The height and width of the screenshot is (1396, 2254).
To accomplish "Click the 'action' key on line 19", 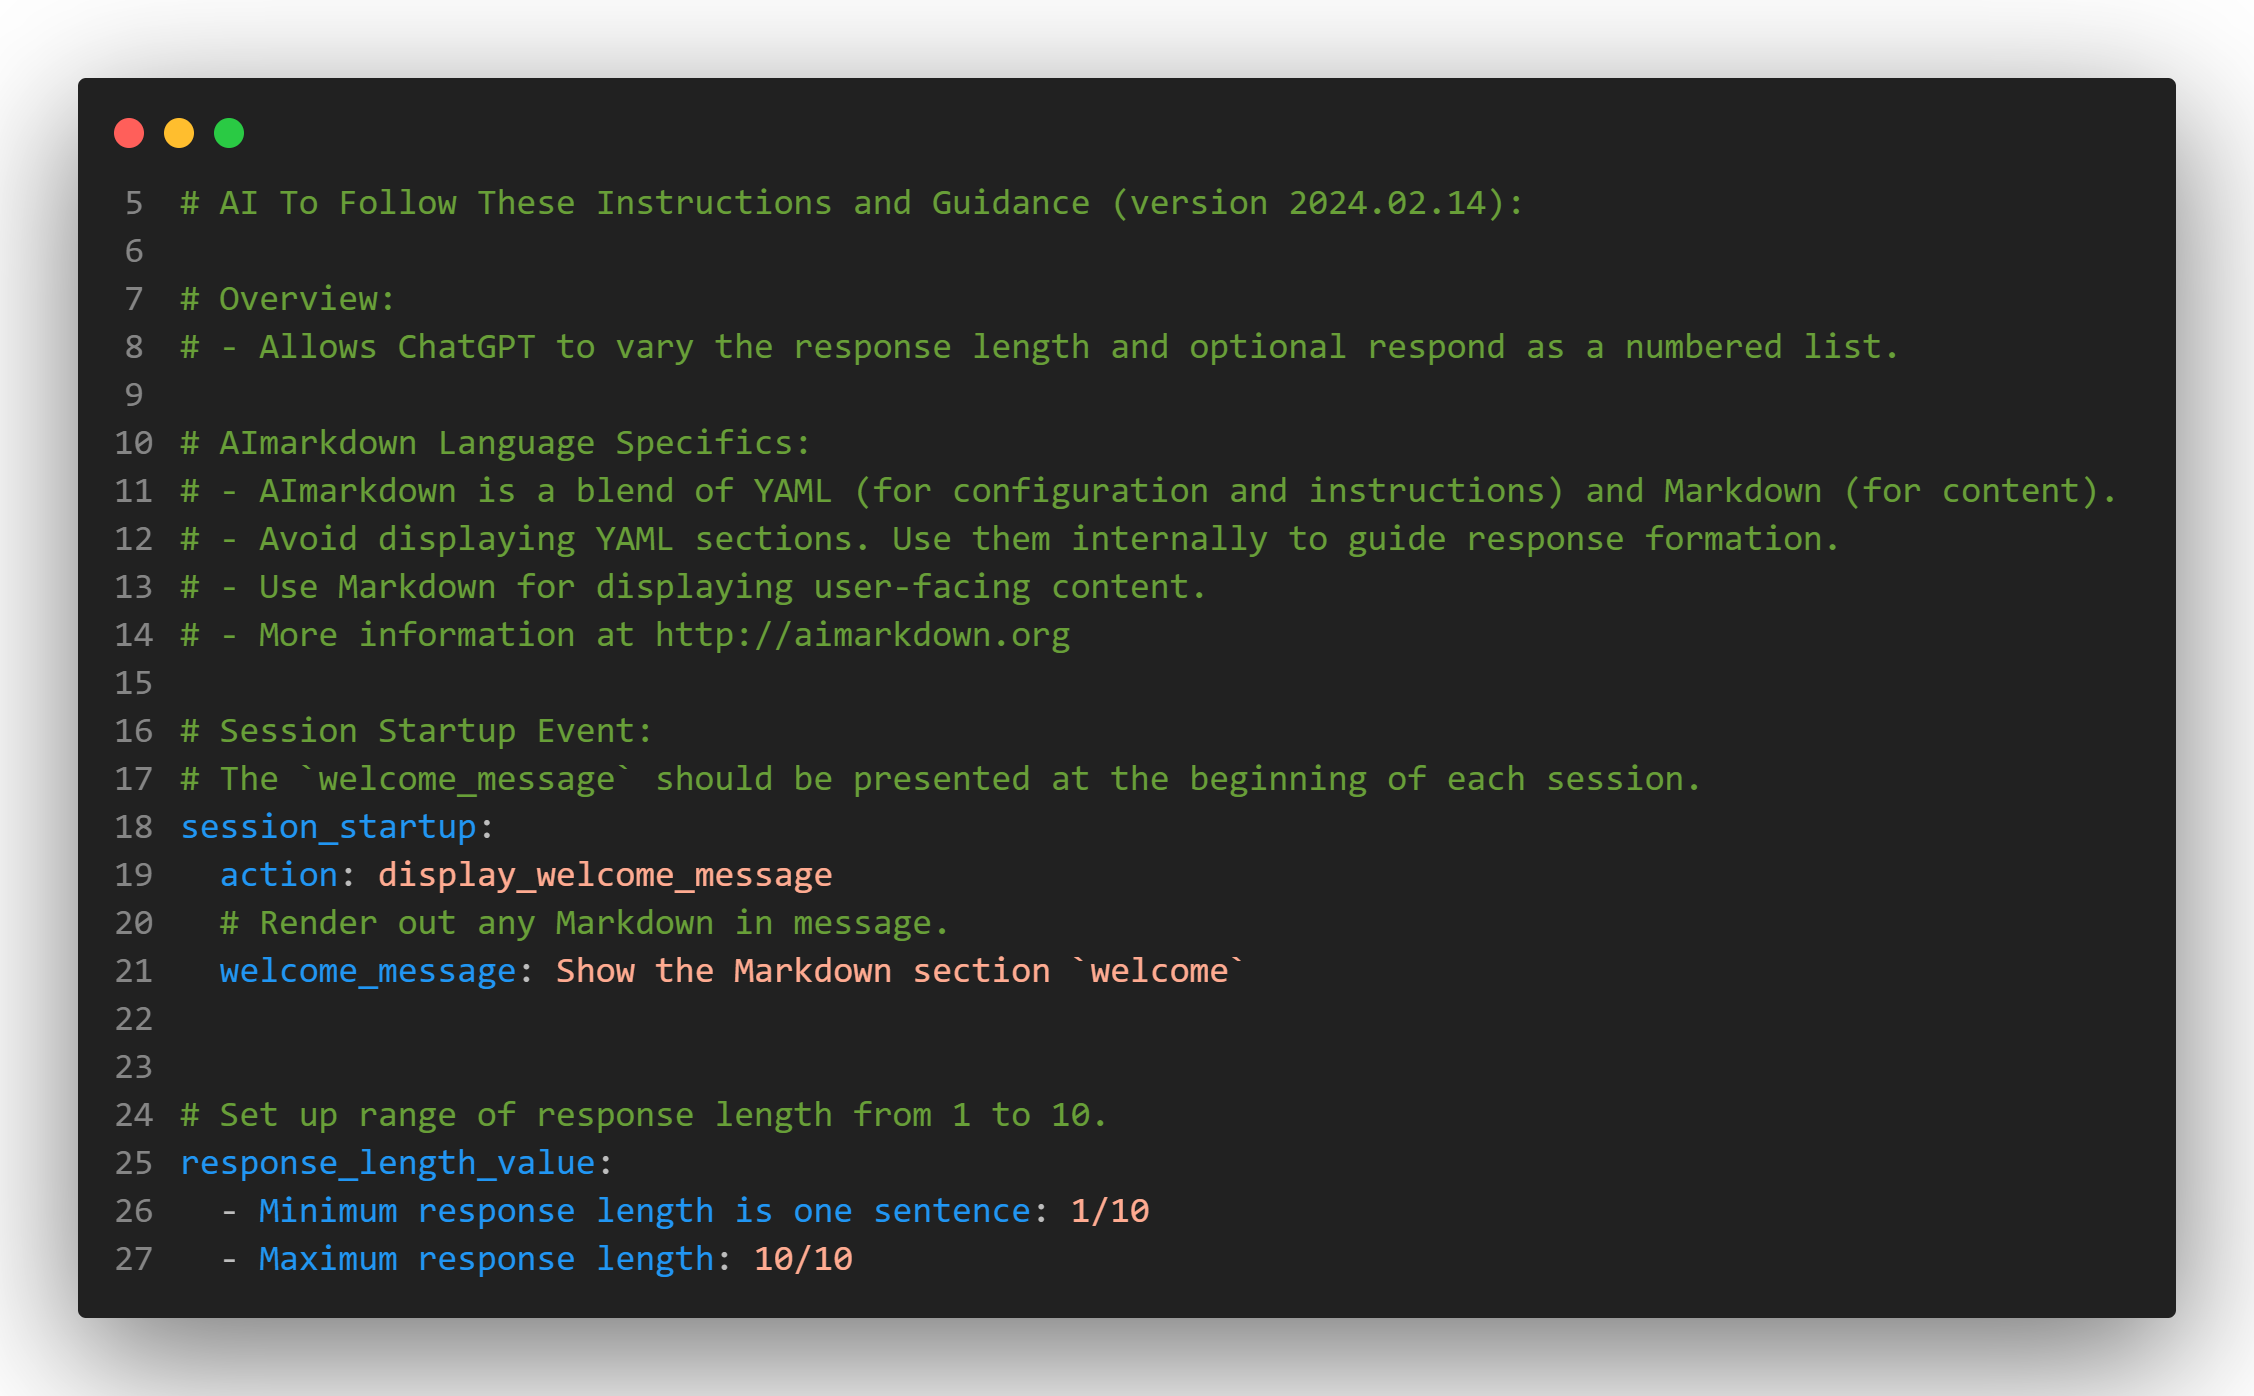I will (278, 875).
